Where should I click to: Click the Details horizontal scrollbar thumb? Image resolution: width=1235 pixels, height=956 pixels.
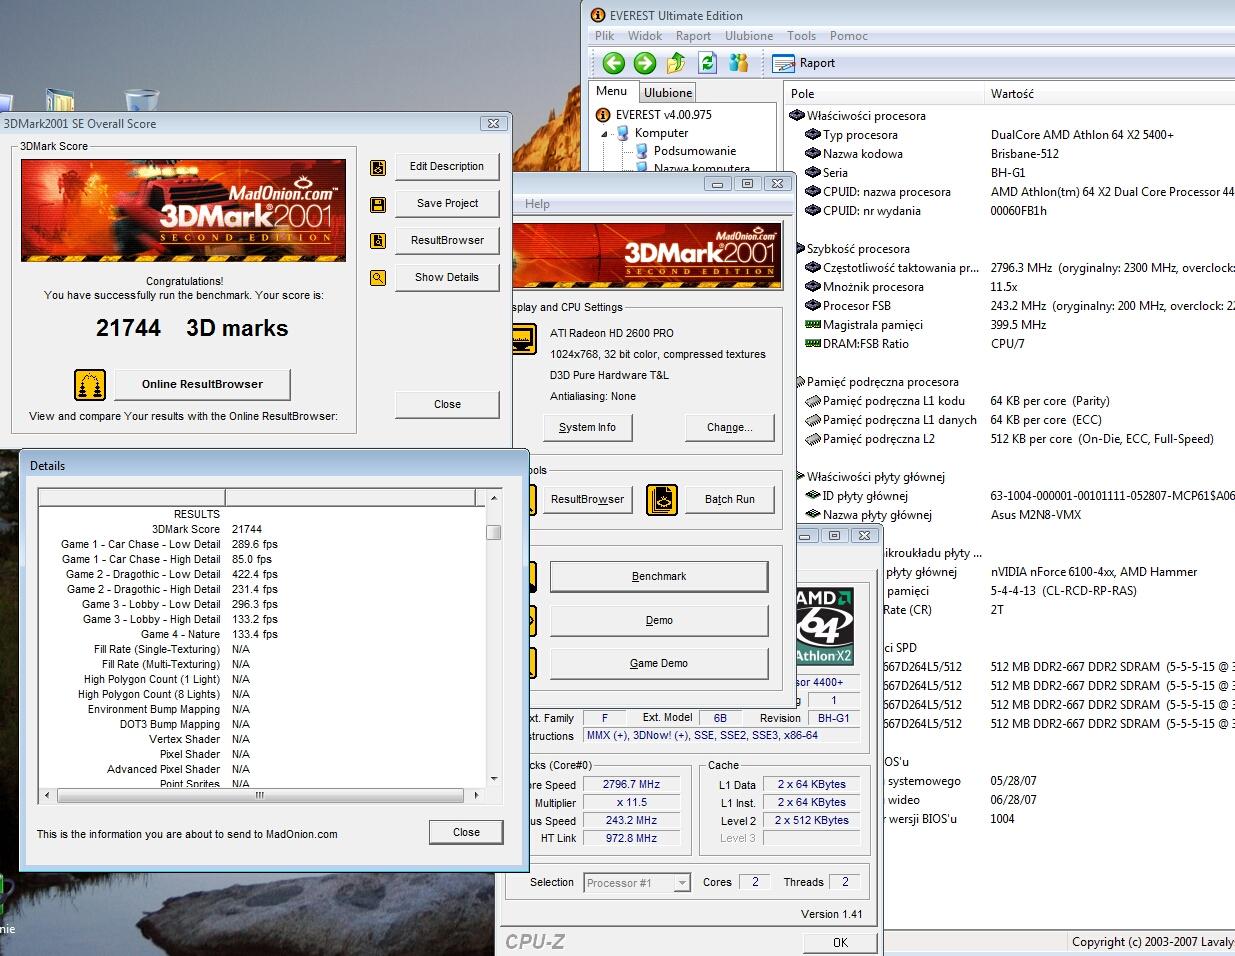tap(260, 796)
